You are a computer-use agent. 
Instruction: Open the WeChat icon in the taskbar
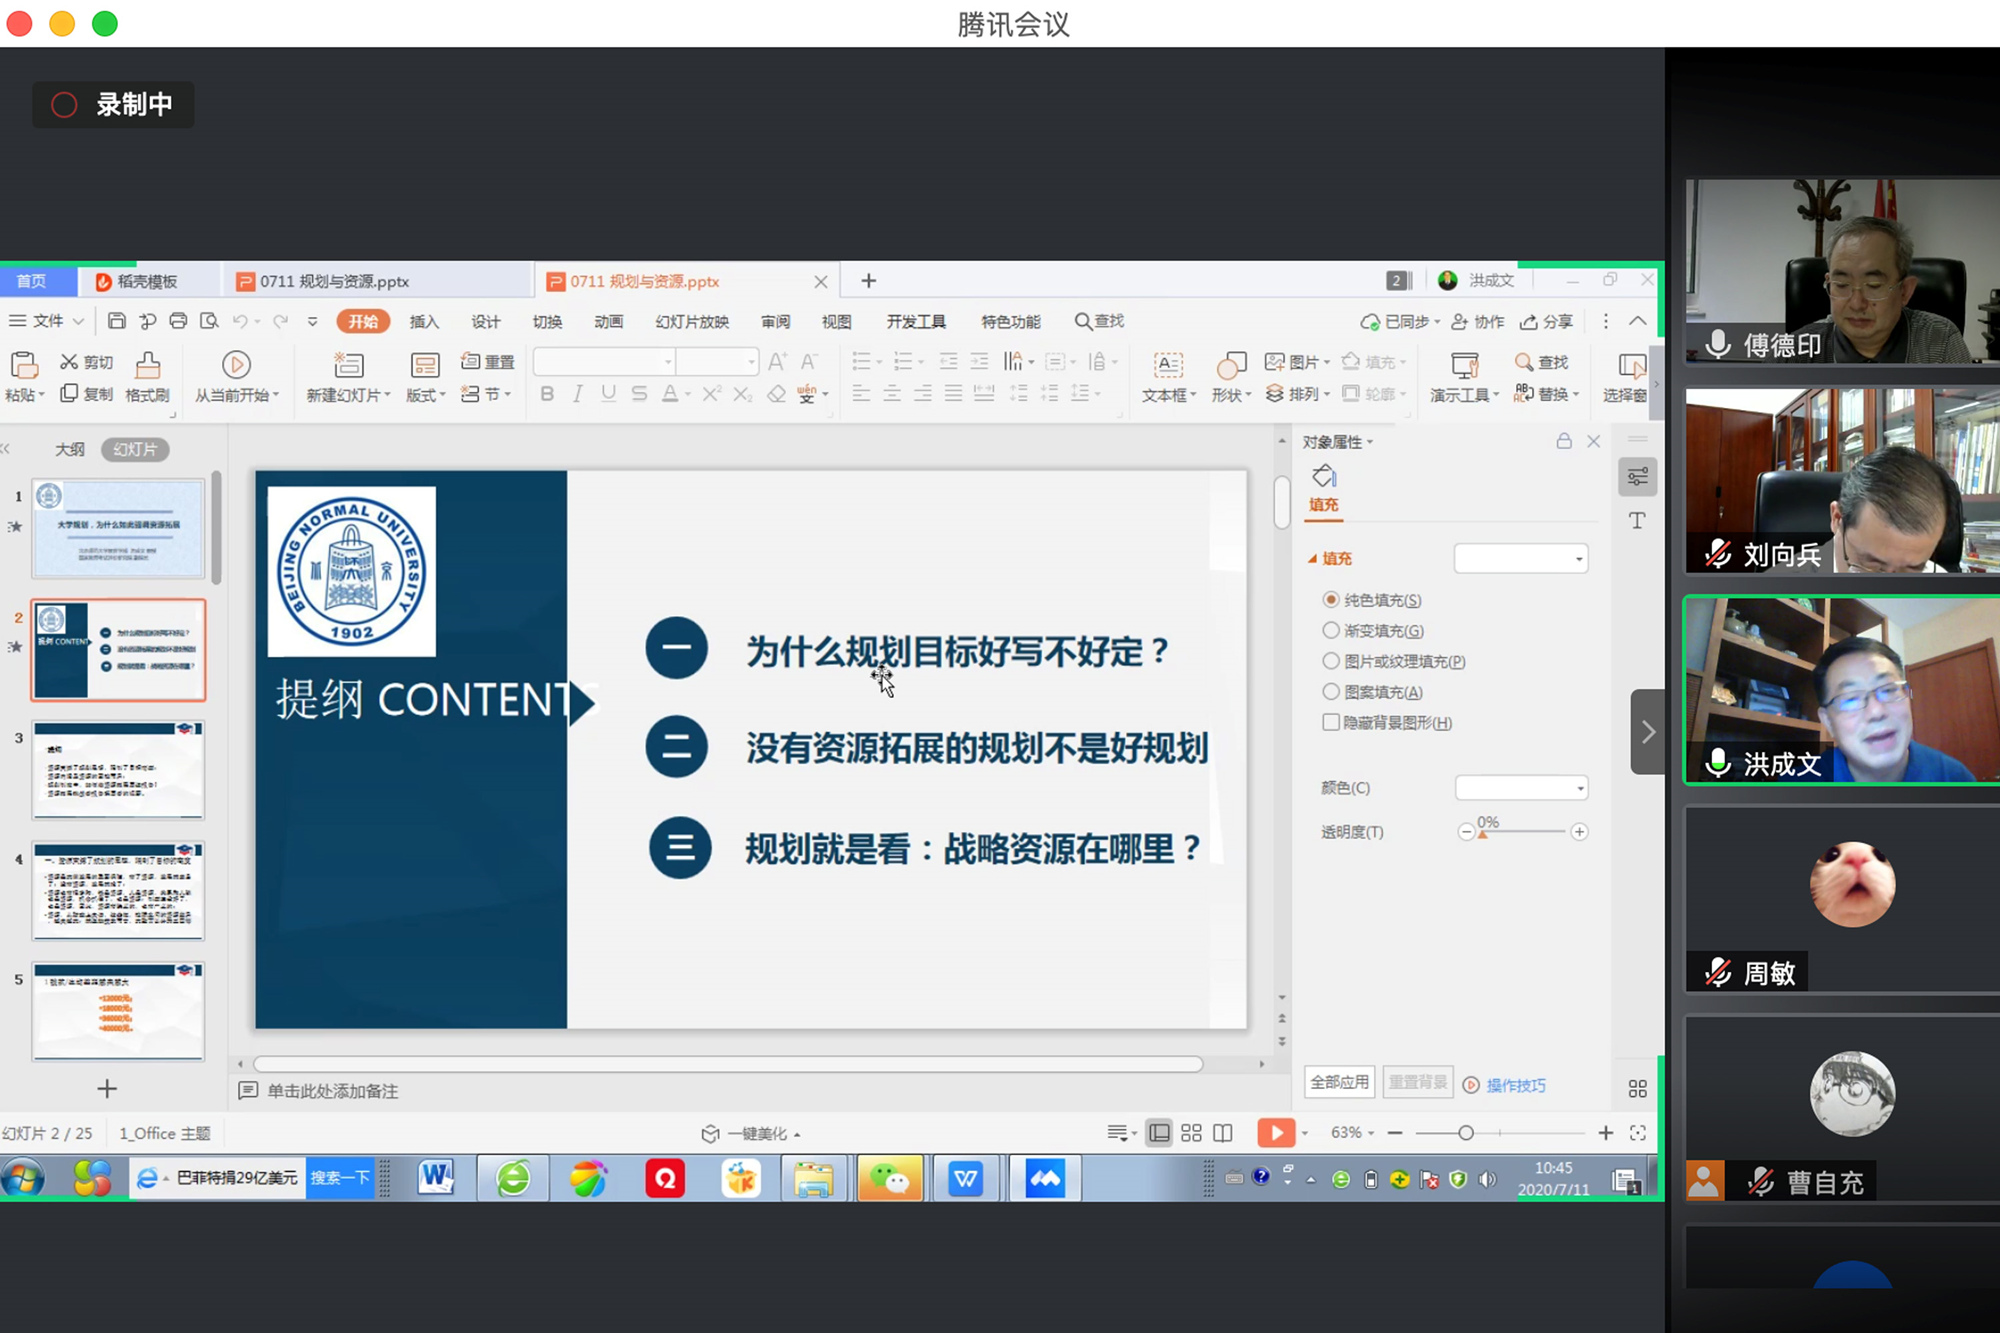889,1179
